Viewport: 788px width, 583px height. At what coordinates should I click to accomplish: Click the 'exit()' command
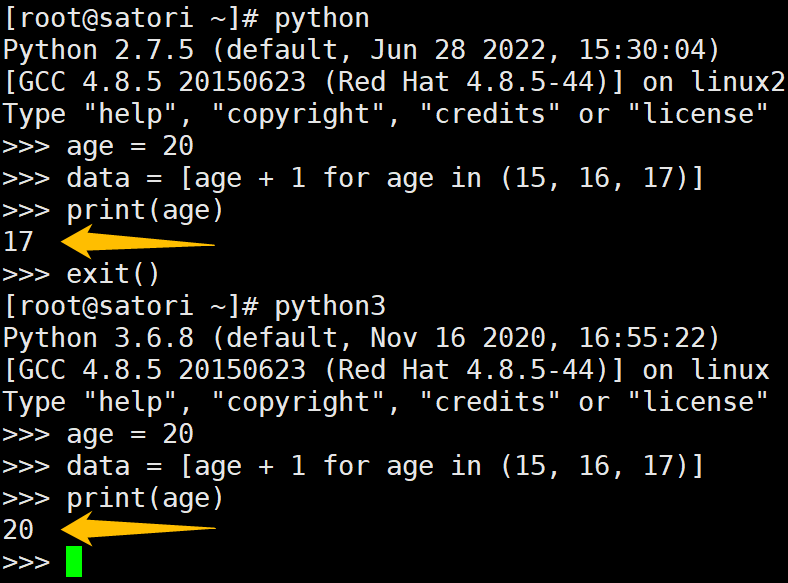113,274
